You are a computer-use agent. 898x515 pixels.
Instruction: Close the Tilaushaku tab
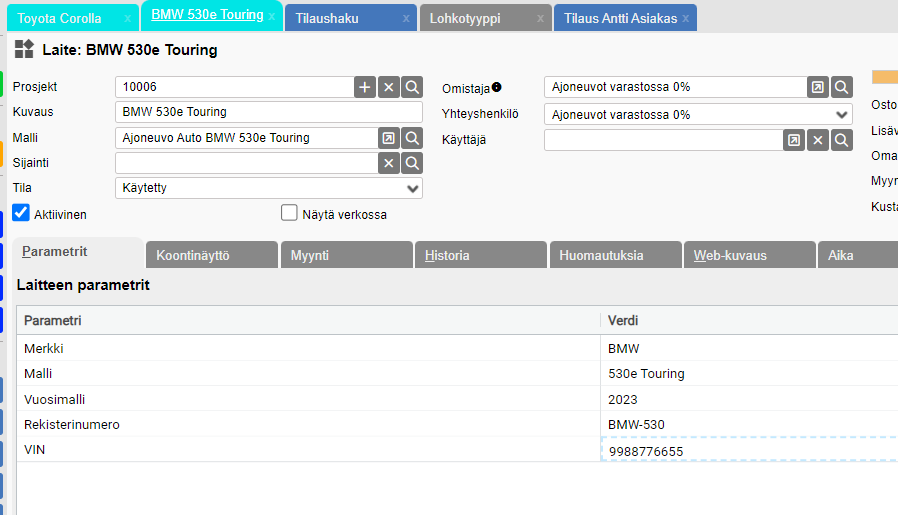(406, 19)
